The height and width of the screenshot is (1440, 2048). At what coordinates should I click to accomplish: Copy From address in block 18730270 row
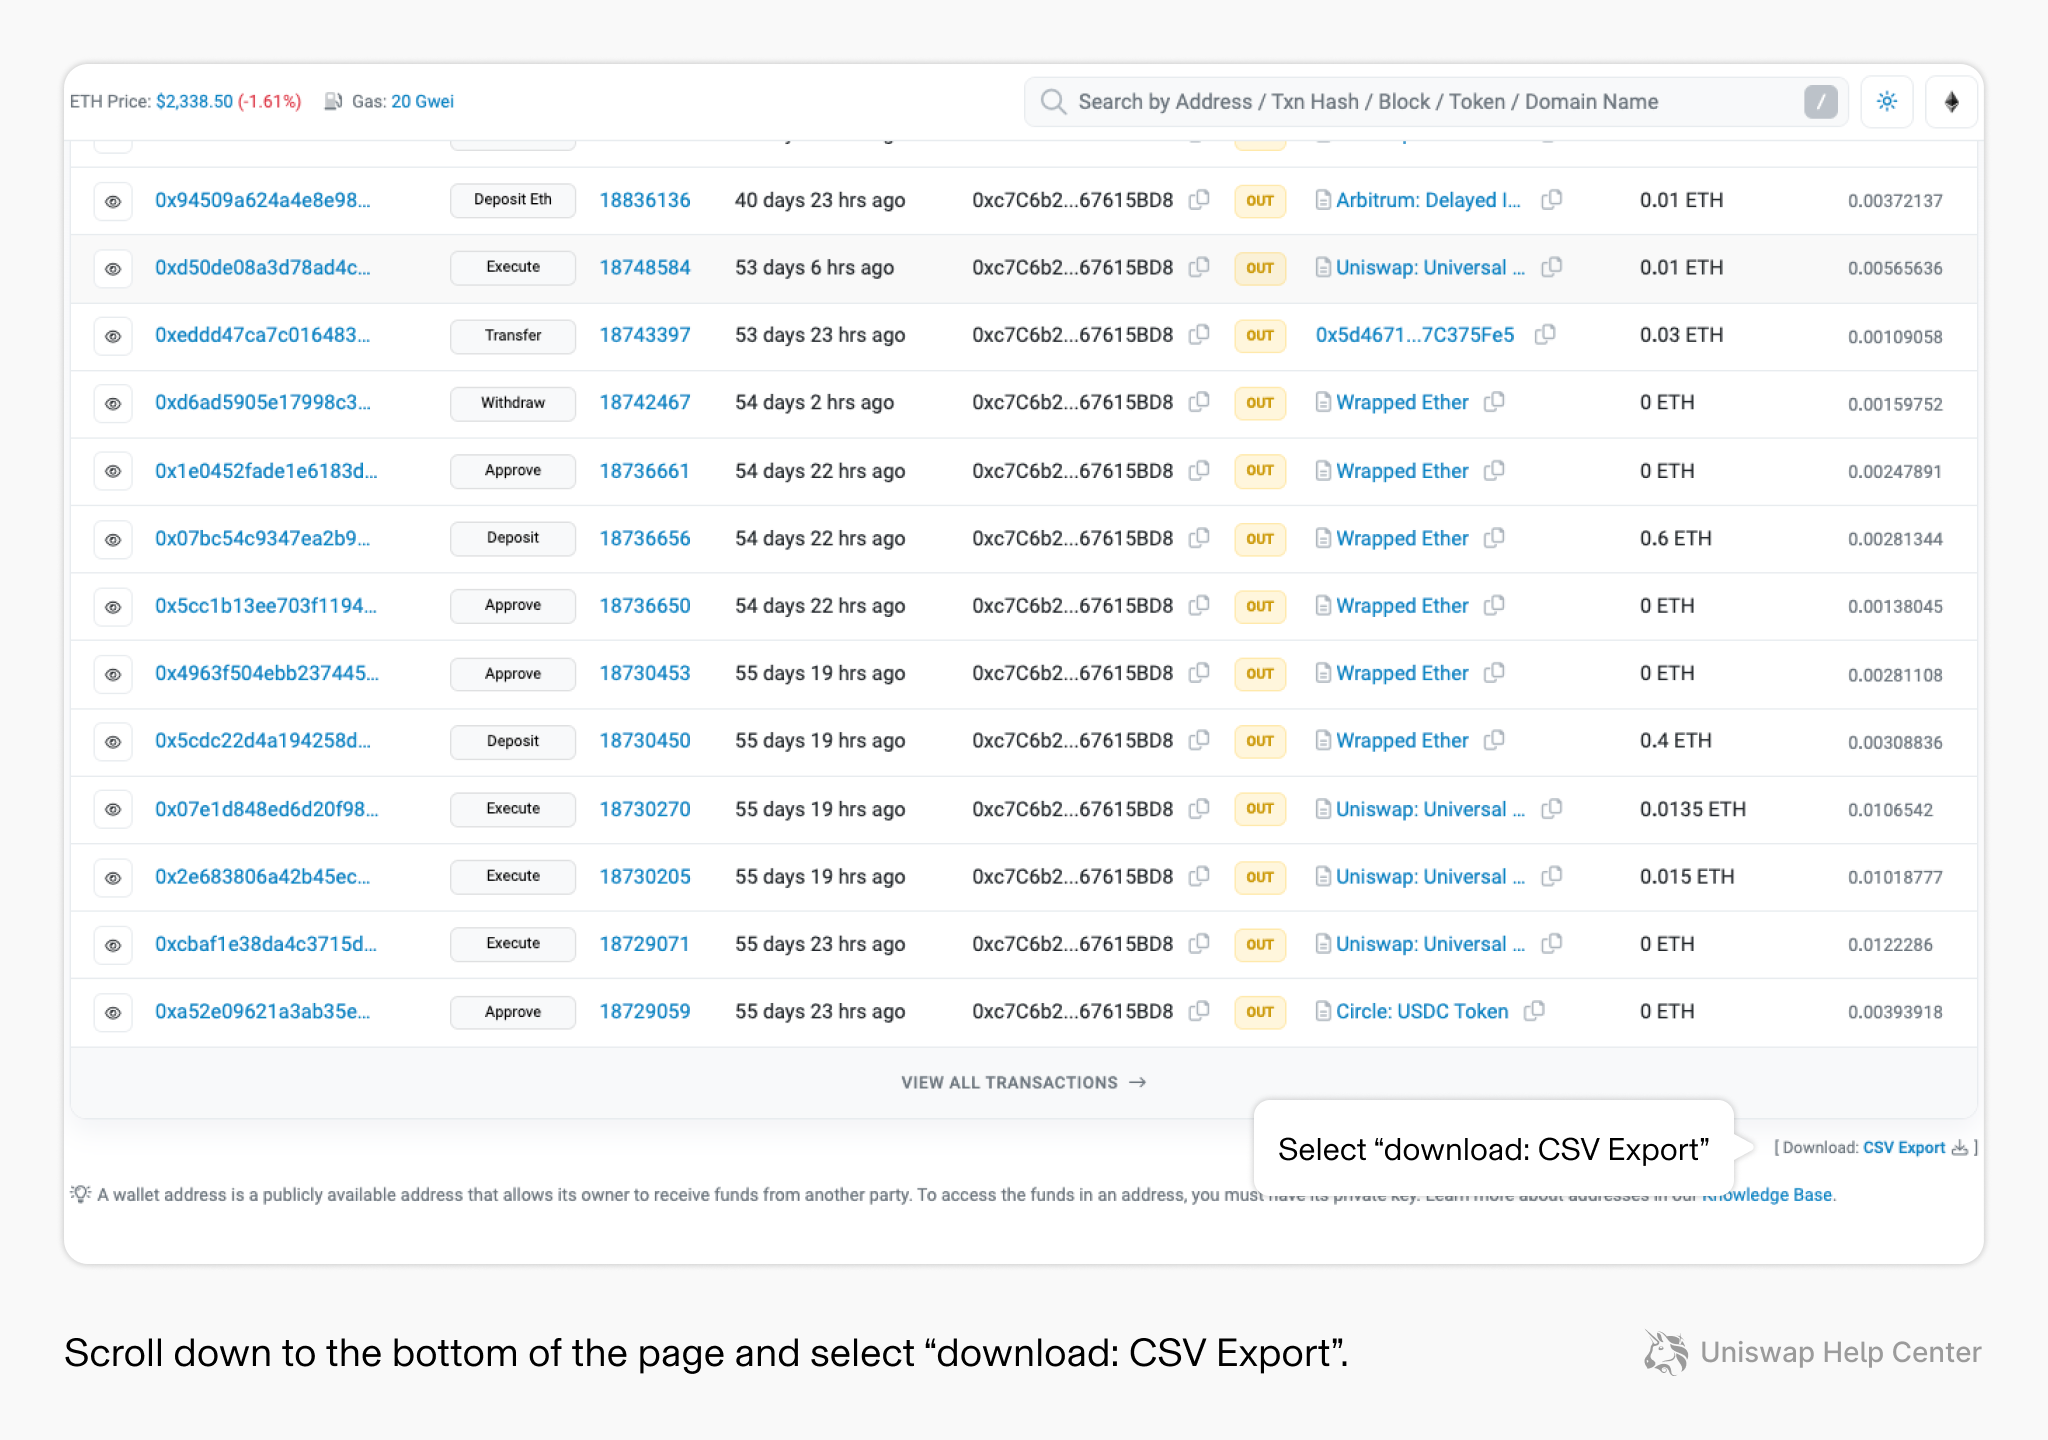pos(1199,808)
